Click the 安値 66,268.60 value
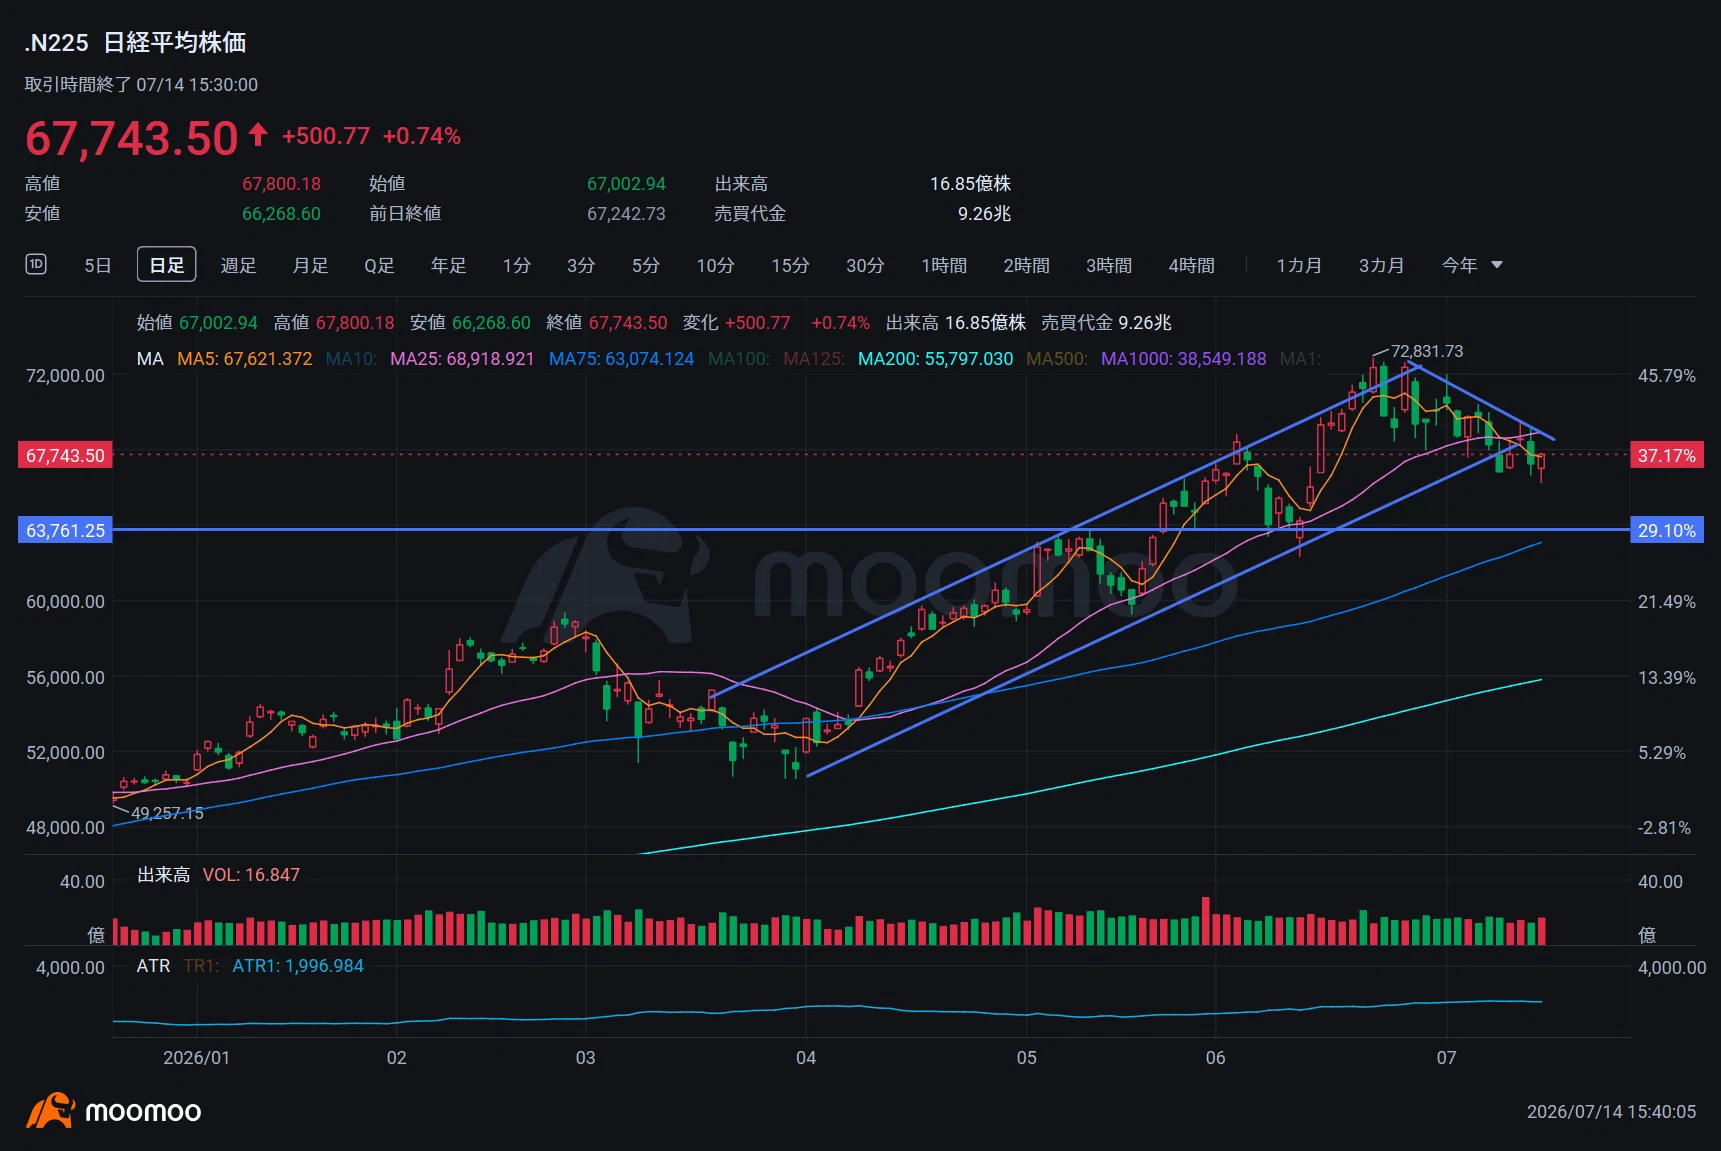Screen dimensions: 1721x1151 (x=281, y=214)
